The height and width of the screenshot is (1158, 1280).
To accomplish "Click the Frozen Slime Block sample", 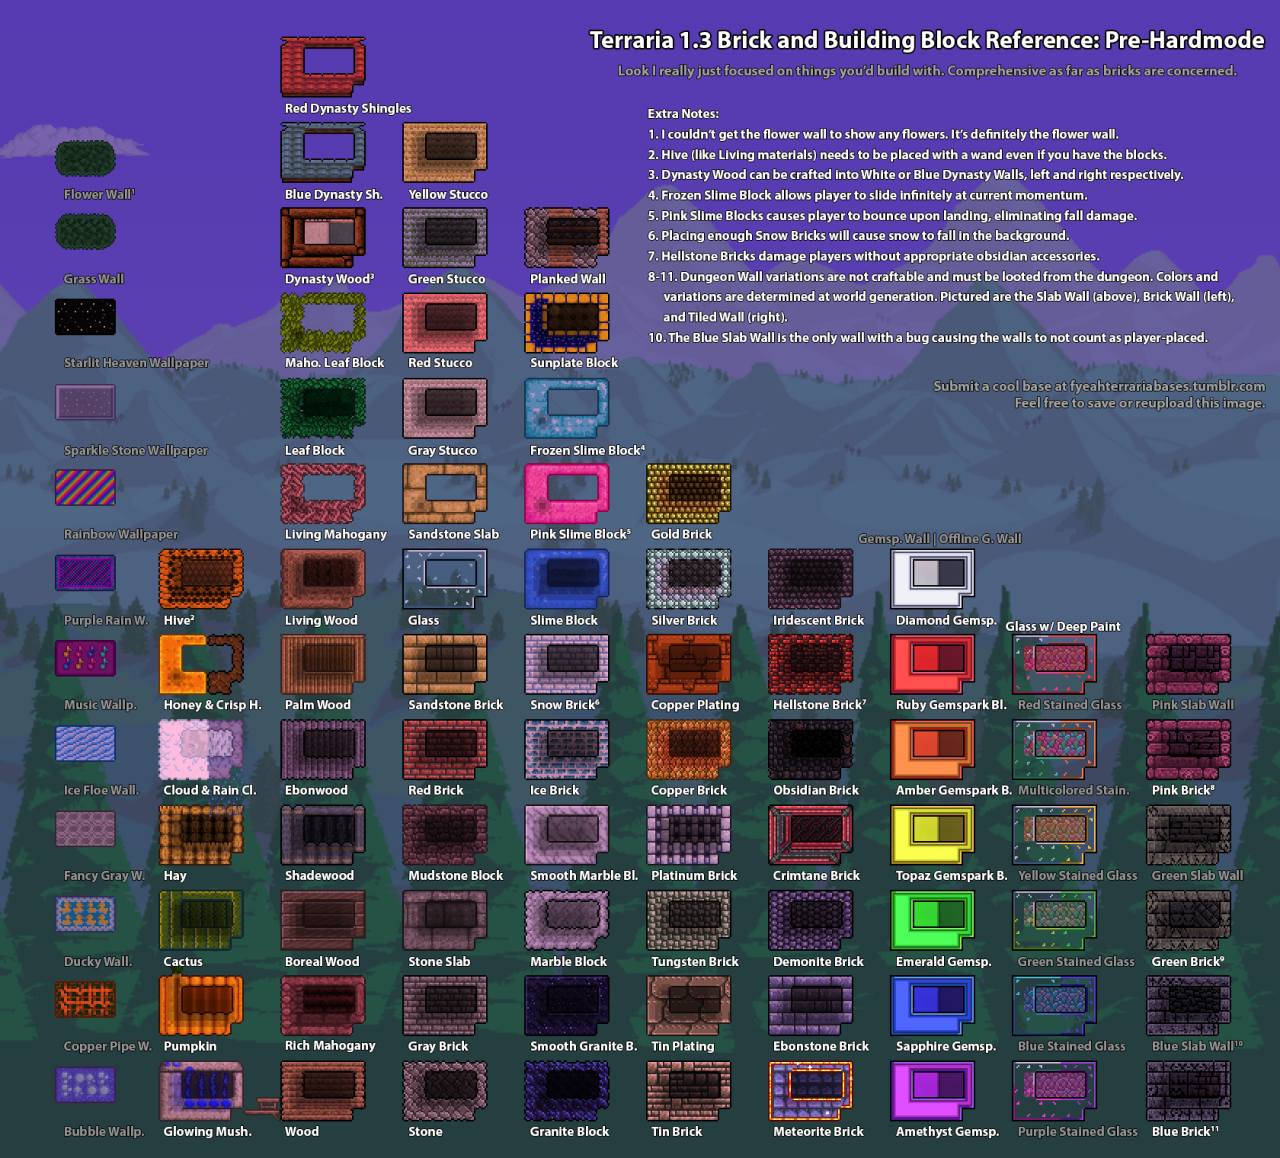I will coord(567,408).
